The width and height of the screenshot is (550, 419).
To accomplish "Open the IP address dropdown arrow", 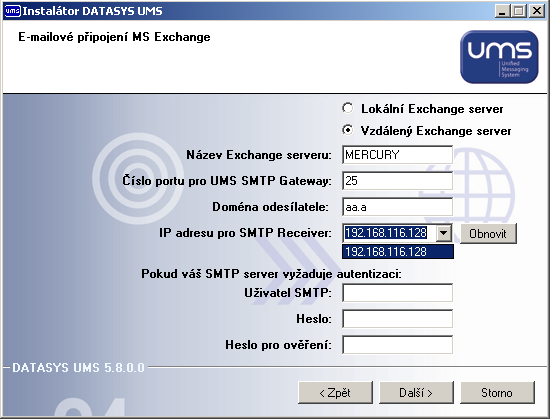I will point(444,233).
